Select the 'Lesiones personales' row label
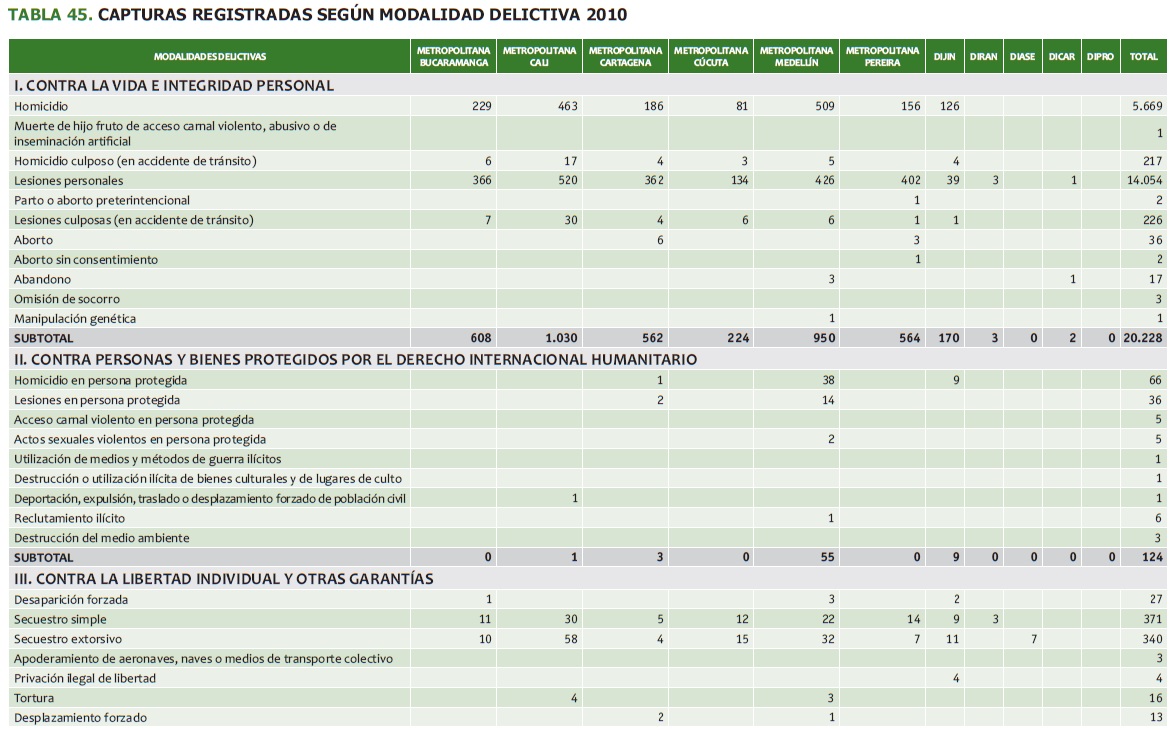 point(69,181)
